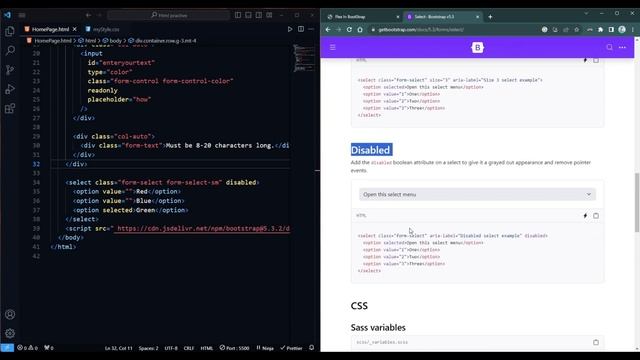Change end of line sequence CRLF
This screenshot has width=640, height=360.
189,348
